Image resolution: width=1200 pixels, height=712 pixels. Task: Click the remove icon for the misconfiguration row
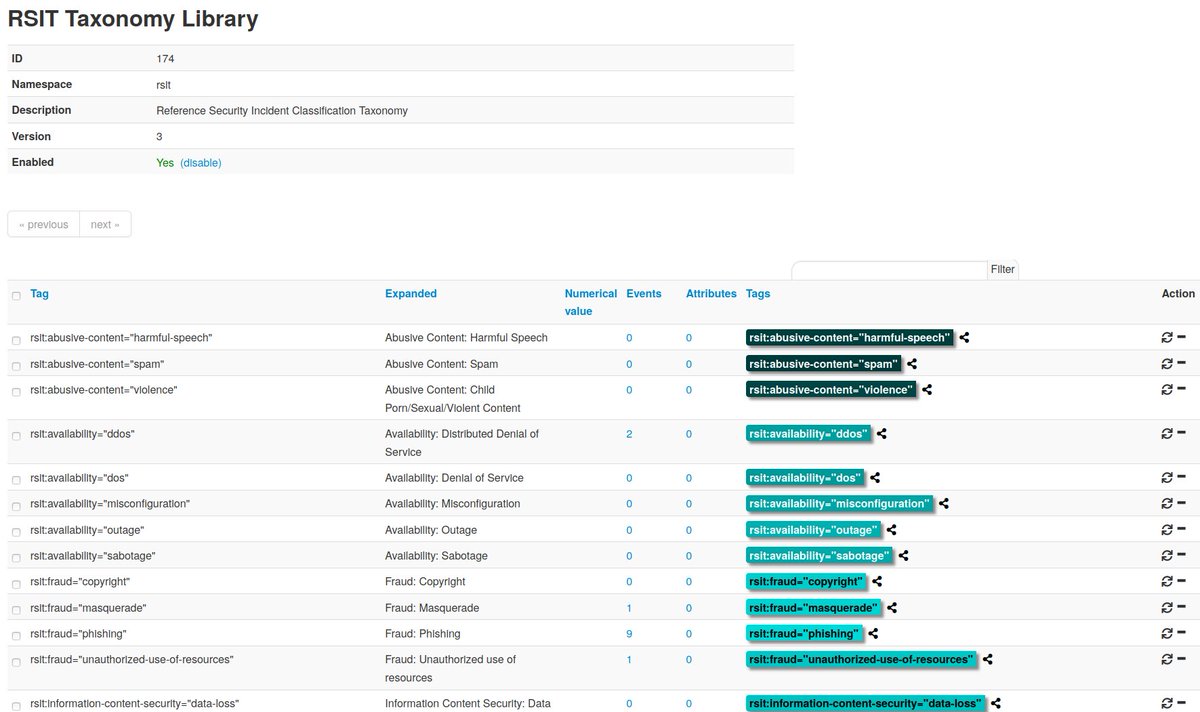(1183, 503)
